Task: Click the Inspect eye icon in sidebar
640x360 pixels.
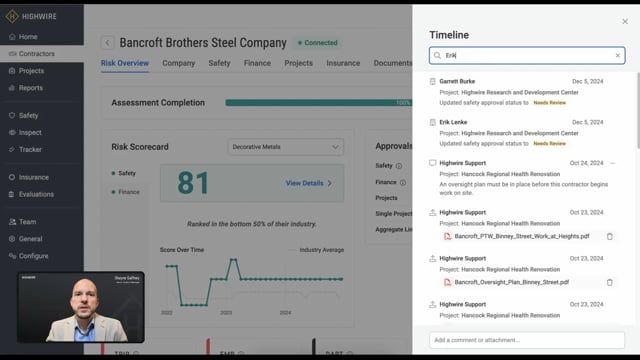Action: pos(12,133)
